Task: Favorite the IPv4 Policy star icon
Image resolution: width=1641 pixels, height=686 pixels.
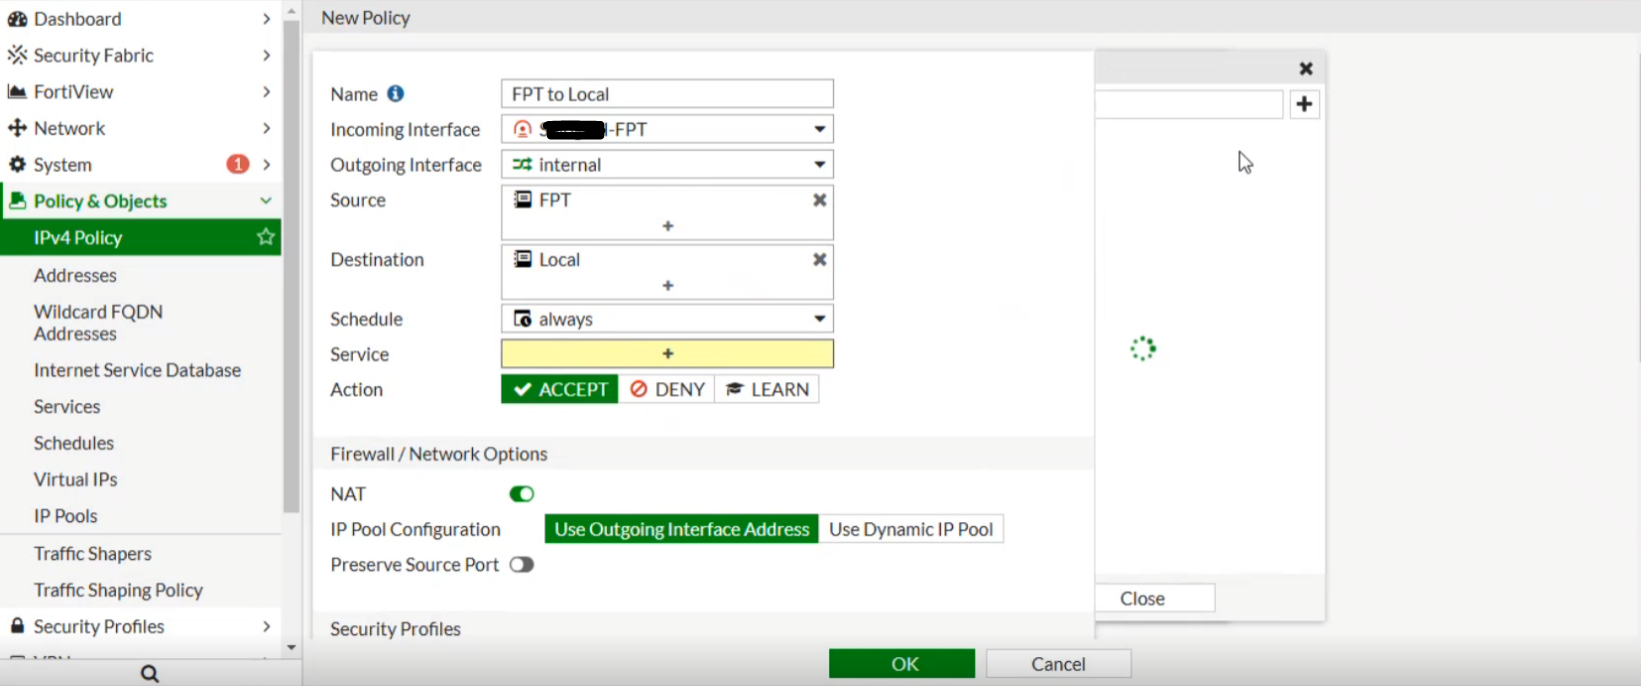Action: pos(265,237)
